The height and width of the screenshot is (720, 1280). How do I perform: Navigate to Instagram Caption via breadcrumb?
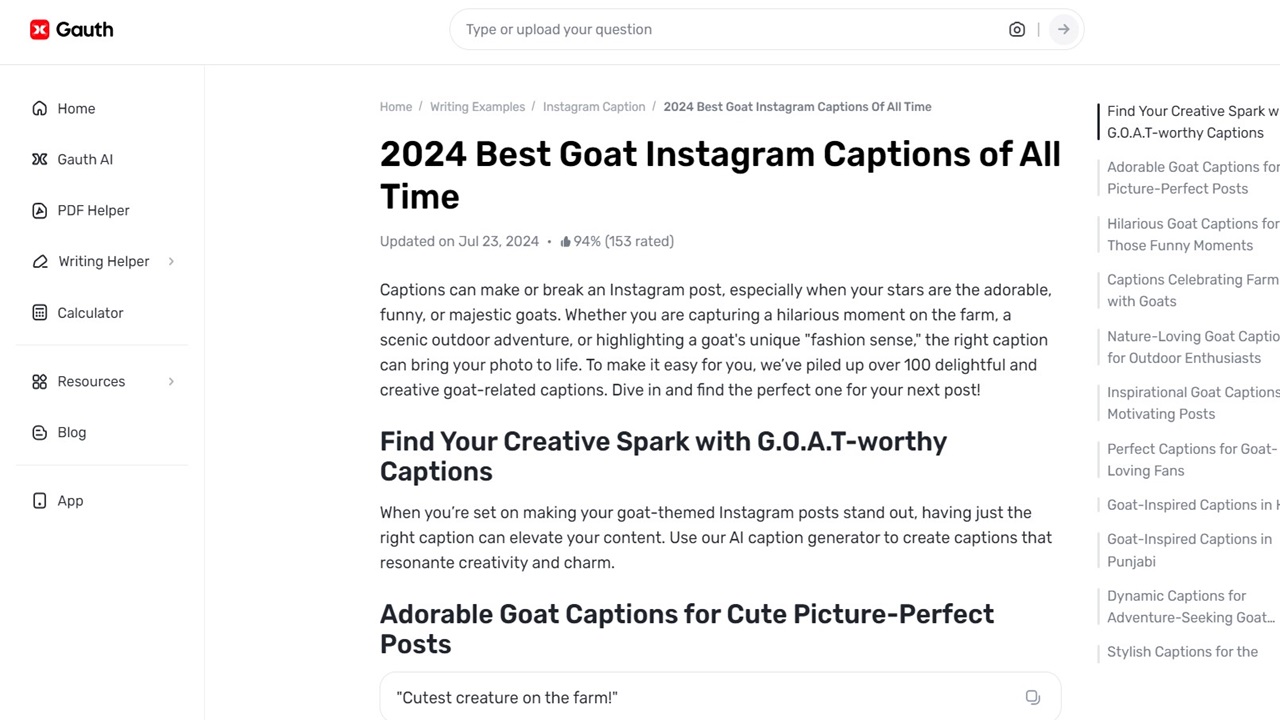tap(594, 106)
